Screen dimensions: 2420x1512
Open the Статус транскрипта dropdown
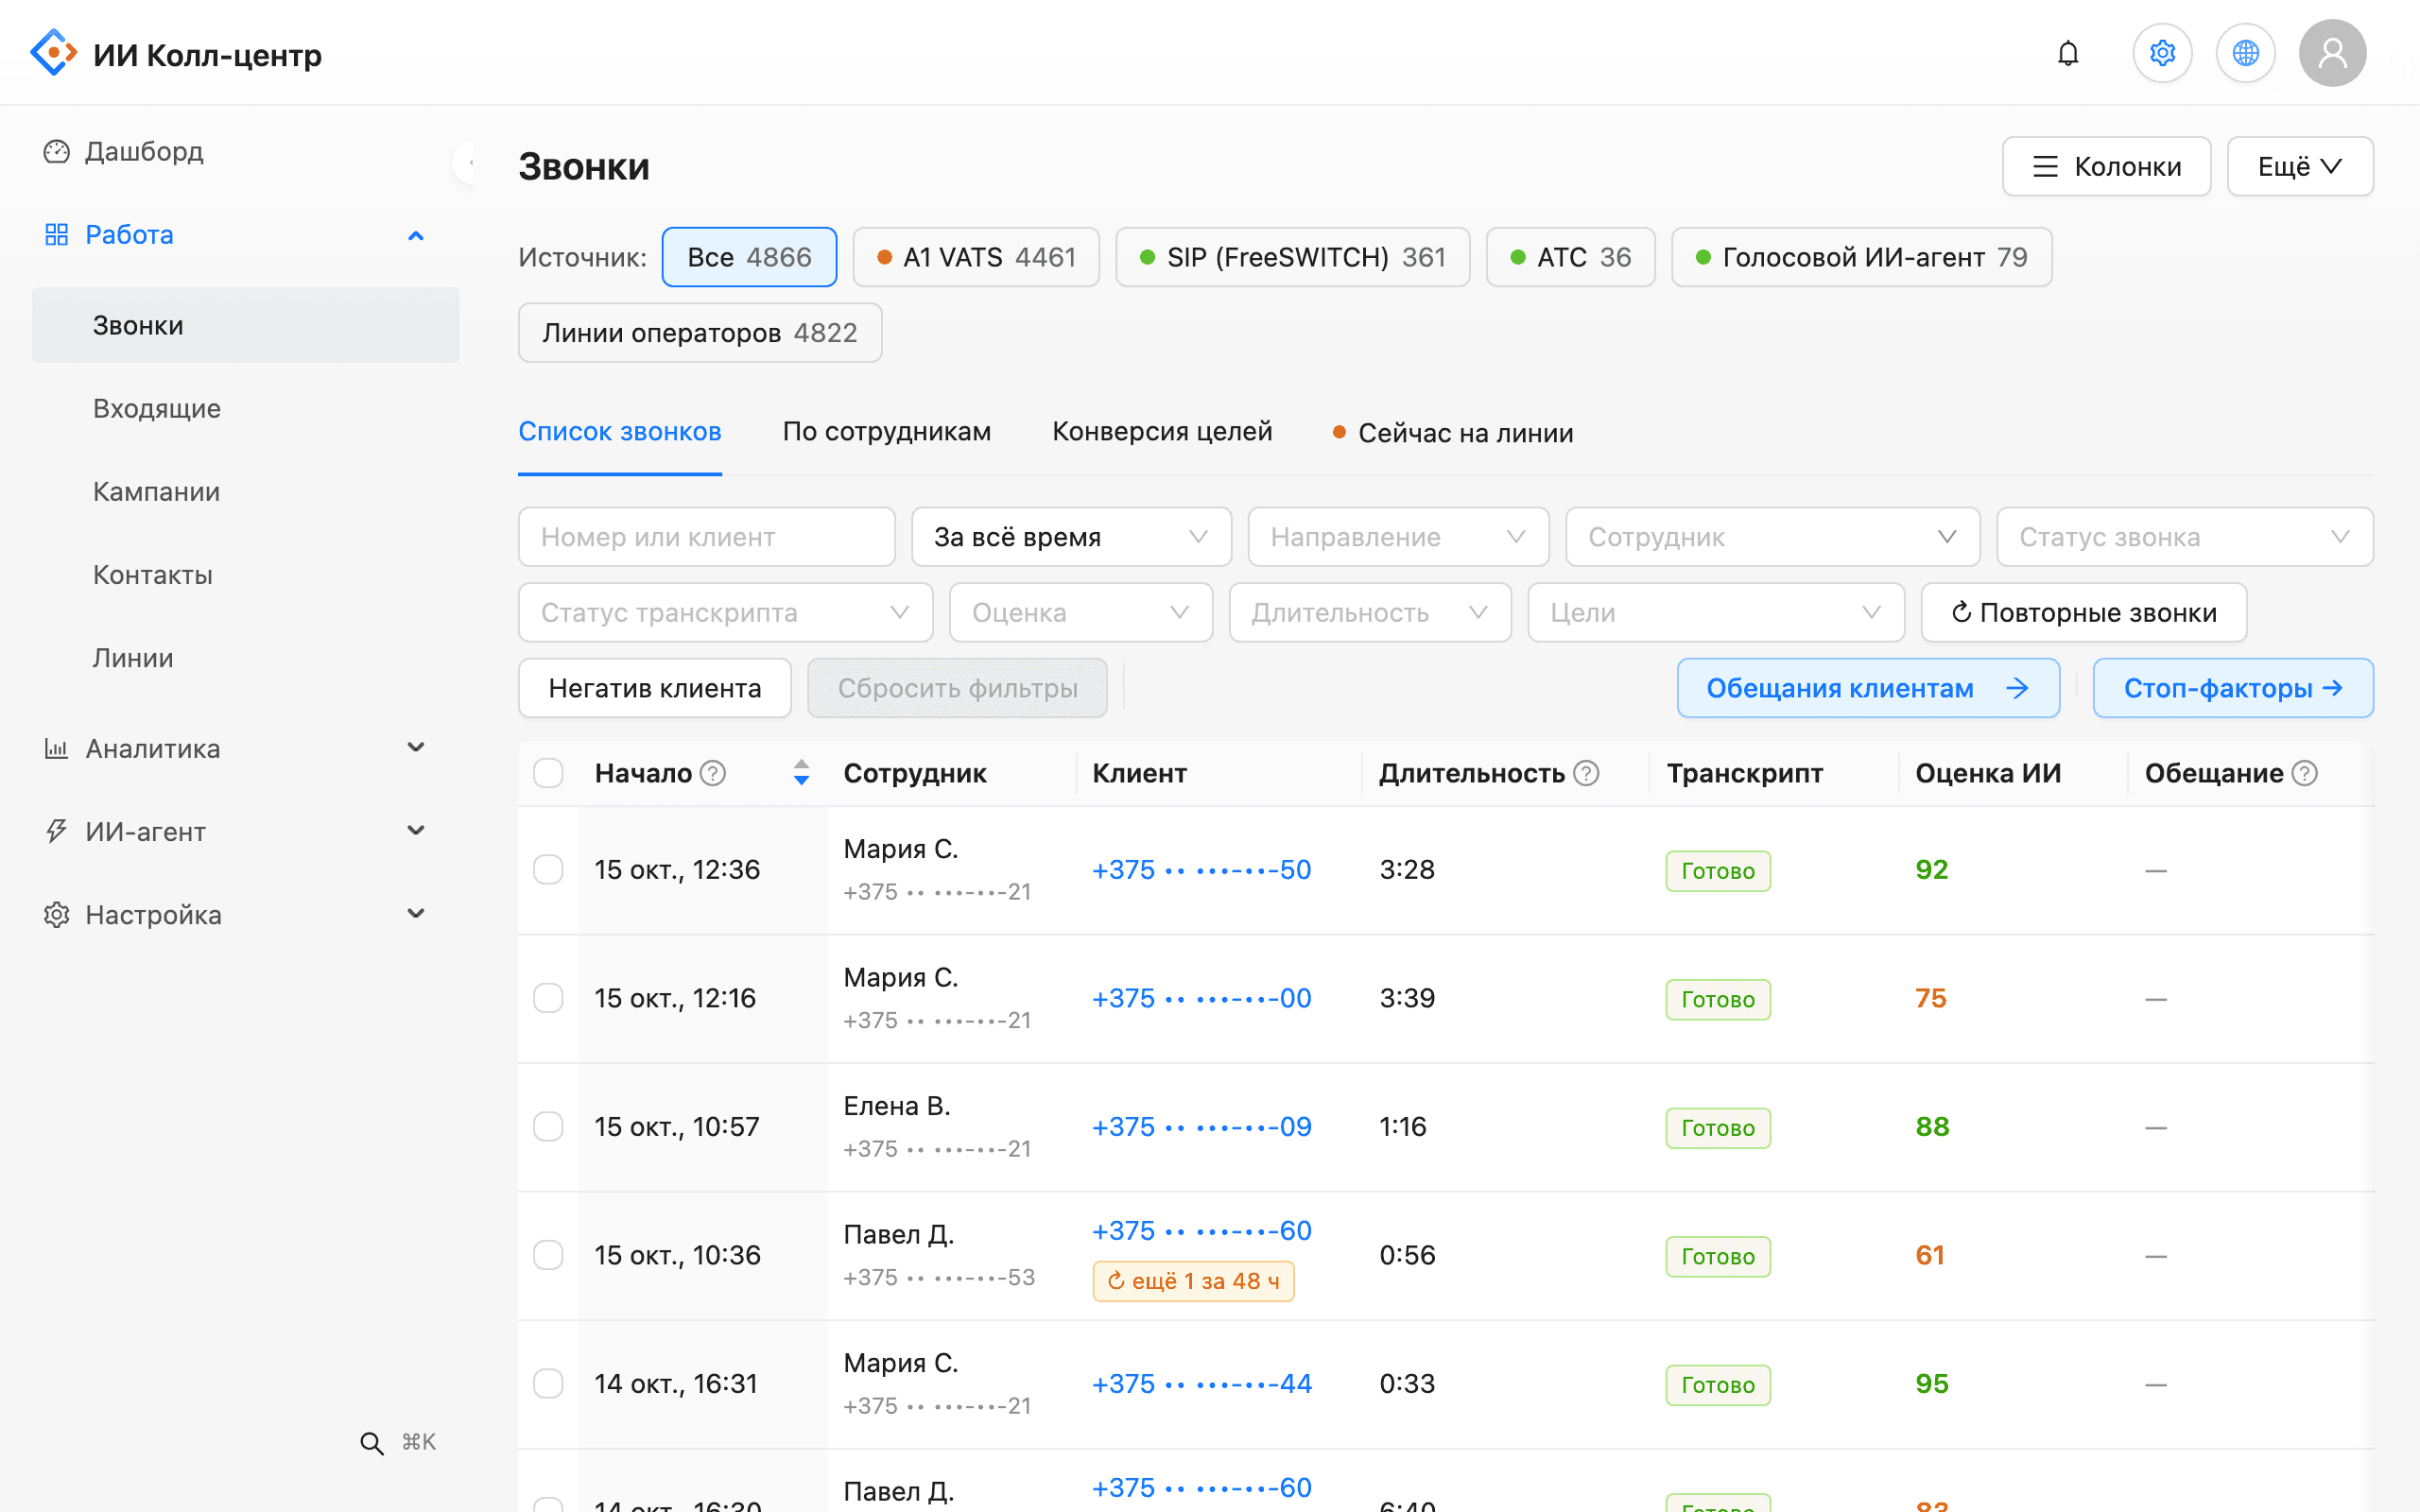click(725, 612)
